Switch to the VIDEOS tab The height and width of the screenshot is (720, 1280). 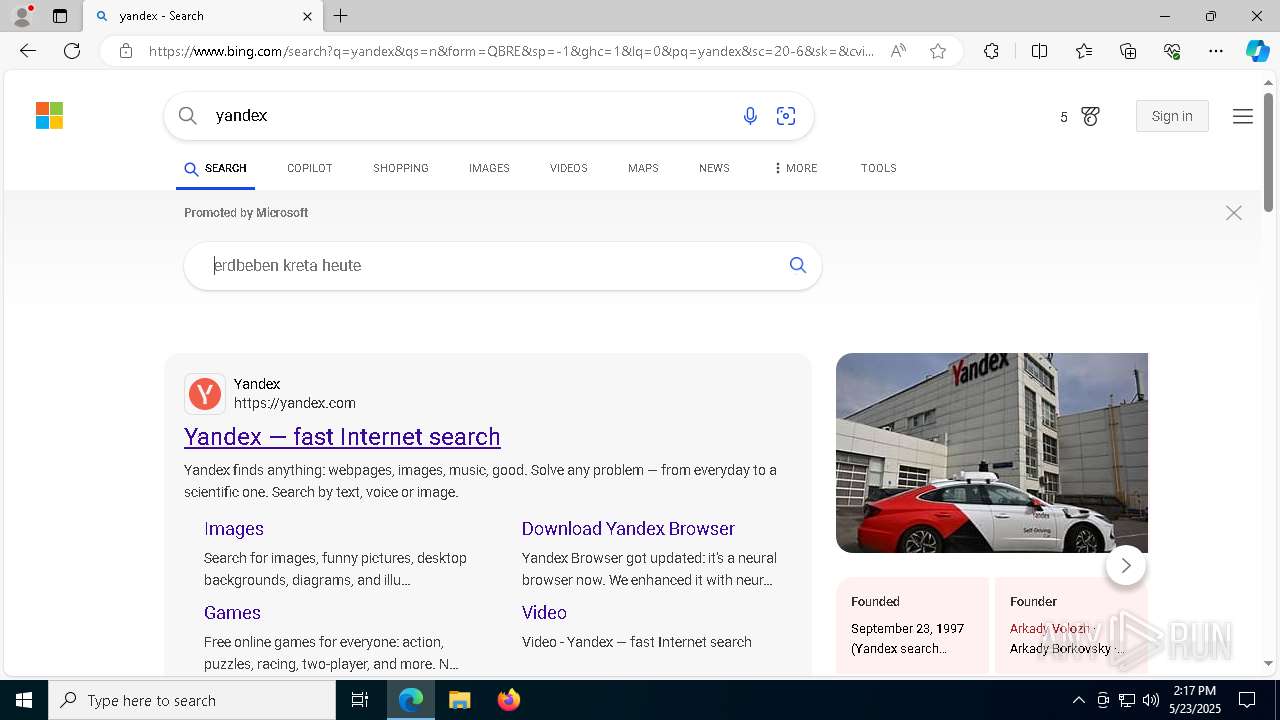point(568,168)
